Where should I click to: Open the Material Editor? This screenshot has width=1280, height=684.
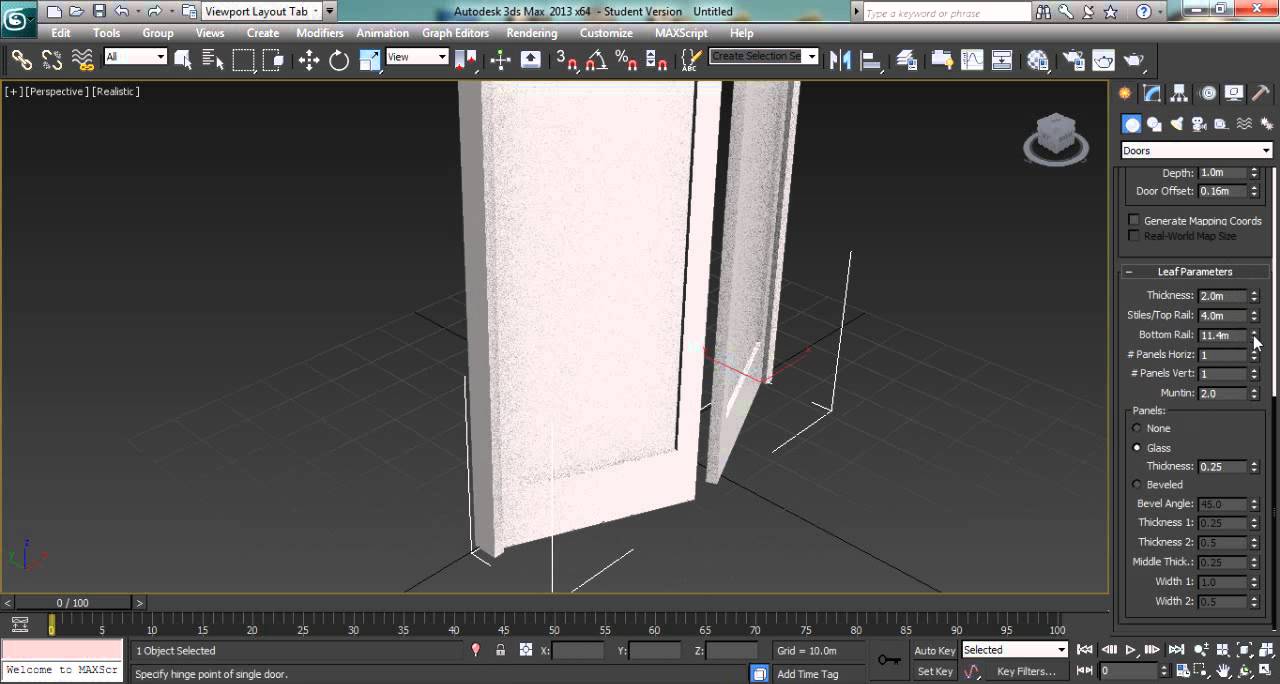coord(1038,60)
